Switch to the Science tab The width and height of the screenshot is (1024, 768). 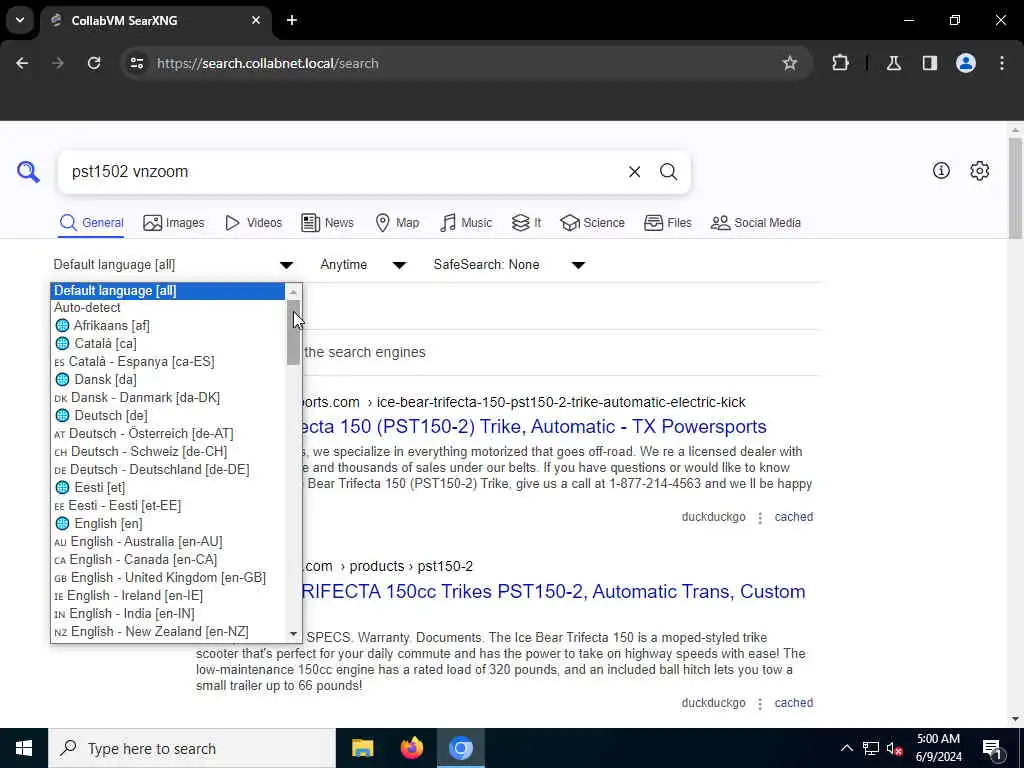592,223
